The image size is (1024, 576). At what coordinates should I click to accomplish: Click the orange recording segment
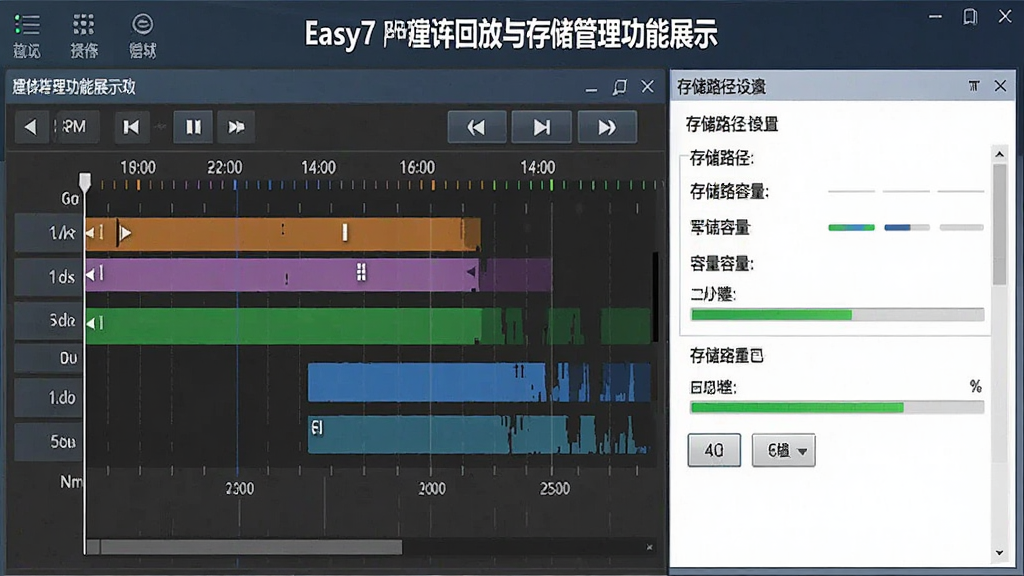(283, 234)
